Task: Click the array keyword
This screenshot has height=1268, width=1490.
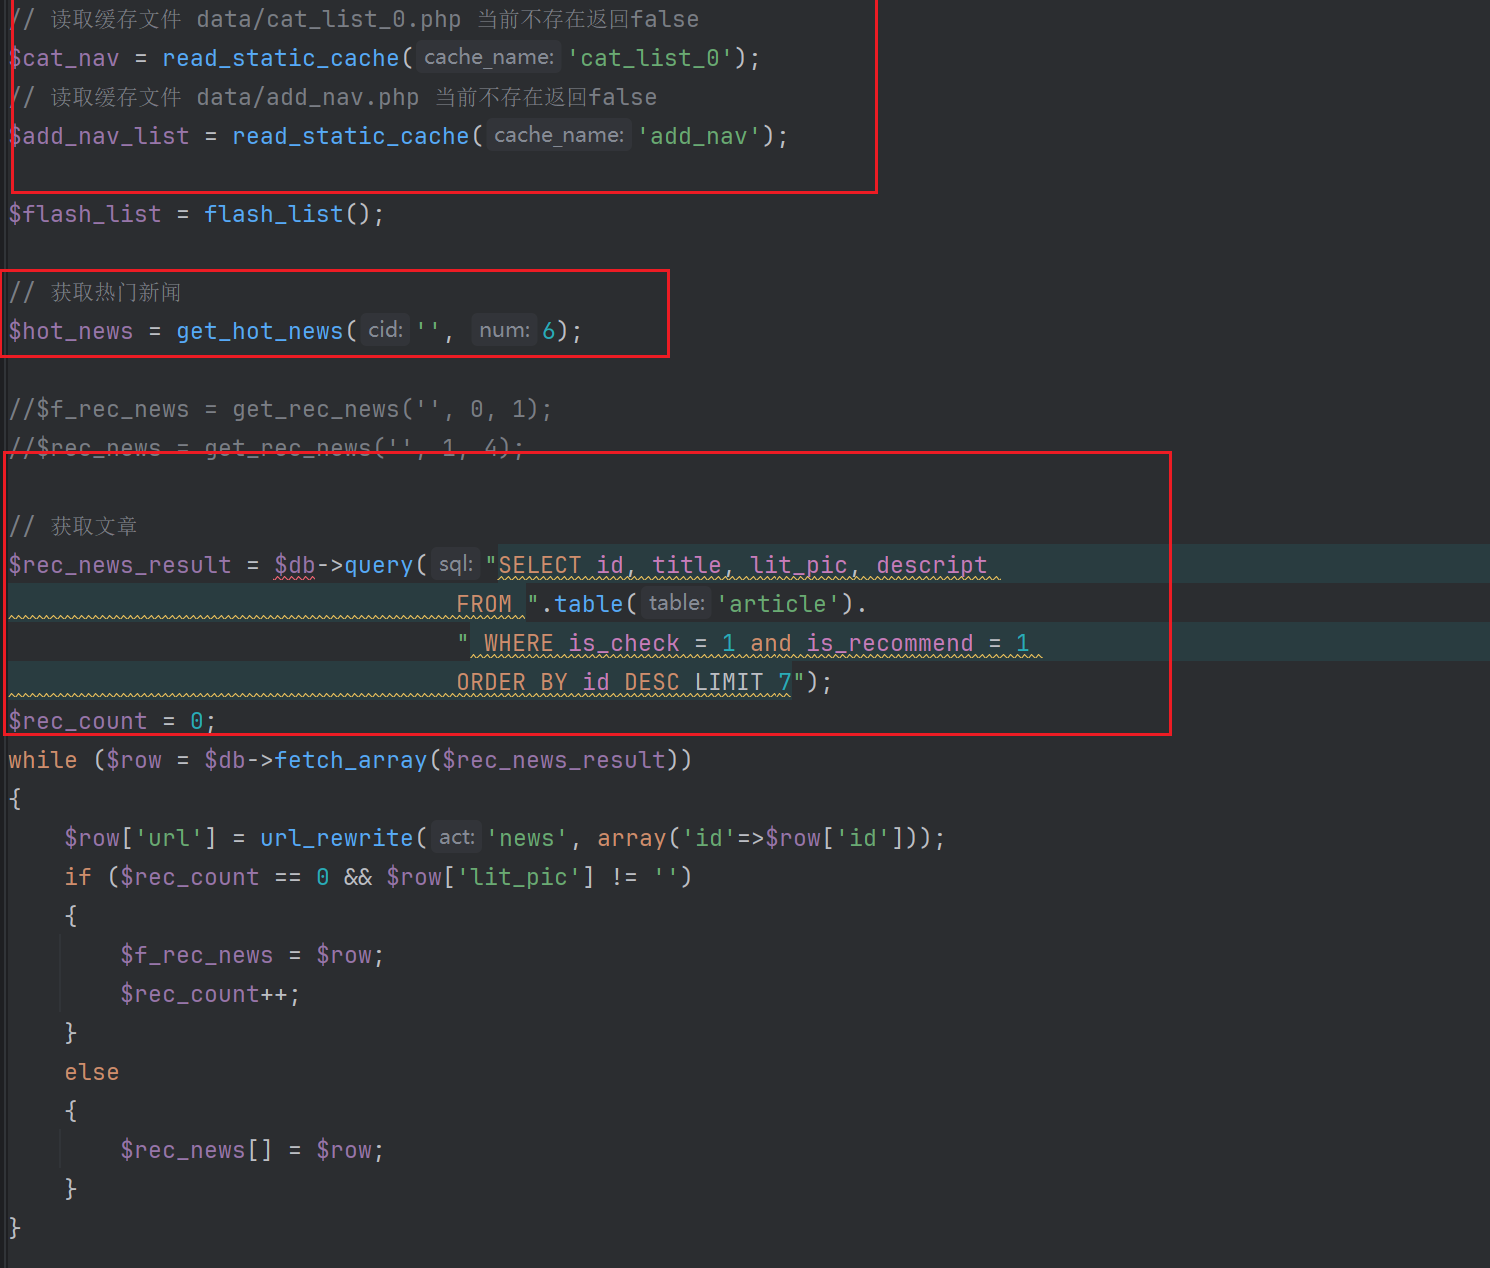Action: tap(631, 838)
